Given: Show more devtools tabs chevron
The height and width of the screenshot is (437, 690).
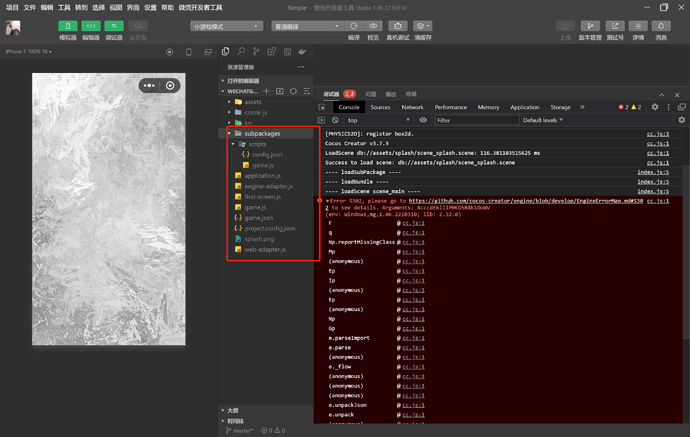Looking at the screenshot, I should click(582, 107).
